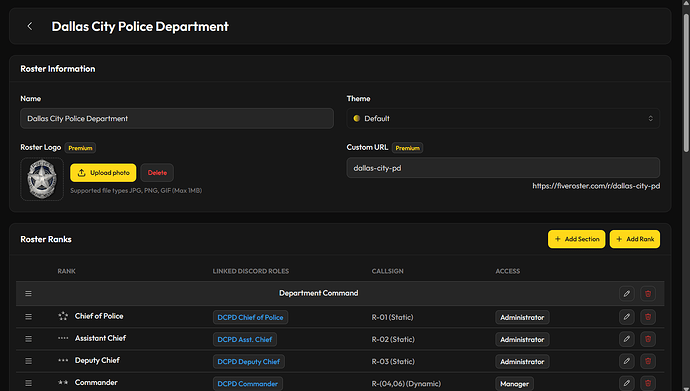The image size is (690, 391).
Task: Click the DCPD Chief of Police role tag
Action: click(250, 317)
